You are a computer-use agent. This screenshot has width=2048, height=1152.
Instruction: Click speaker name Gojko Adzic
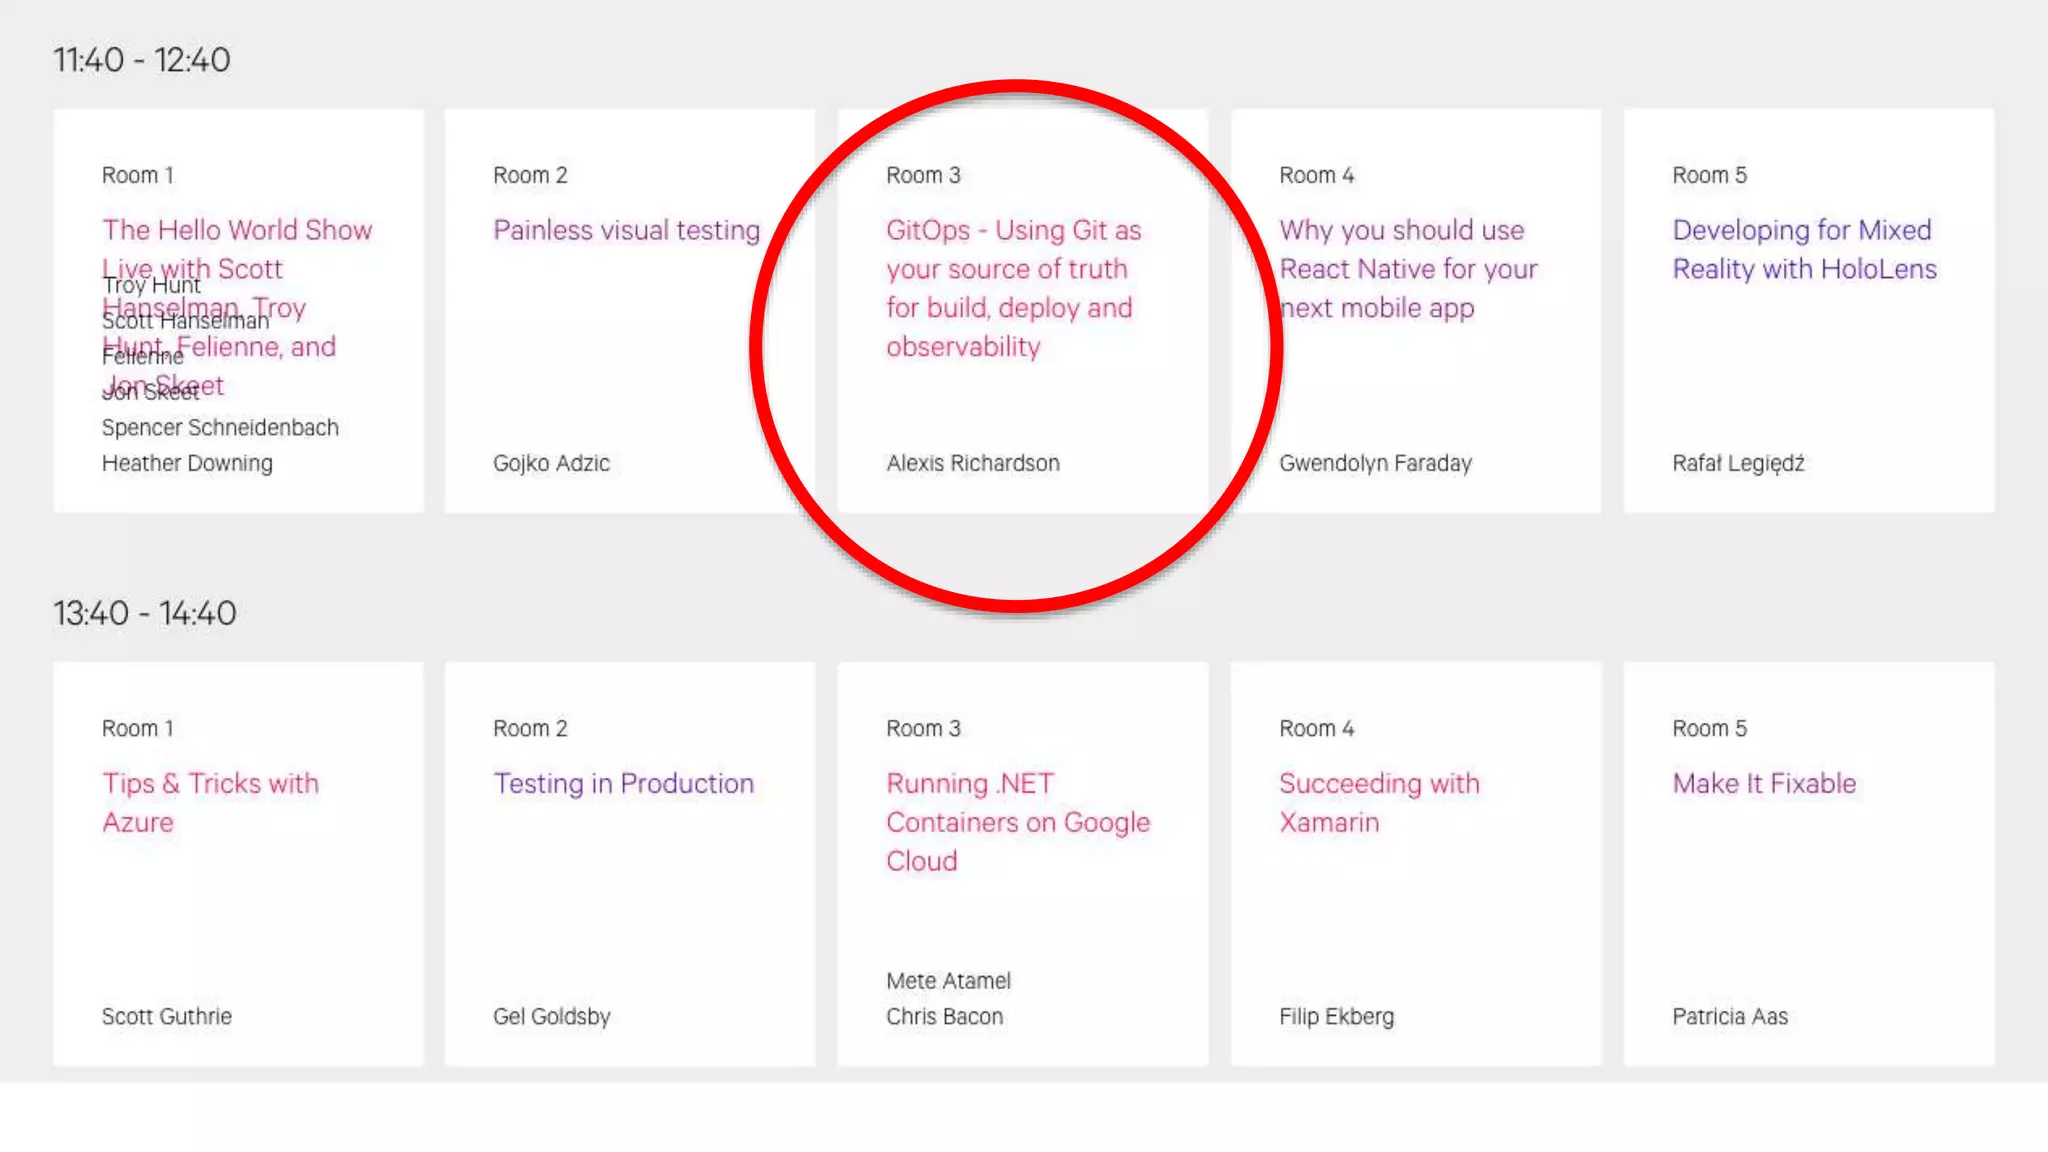tap(551, 463)
